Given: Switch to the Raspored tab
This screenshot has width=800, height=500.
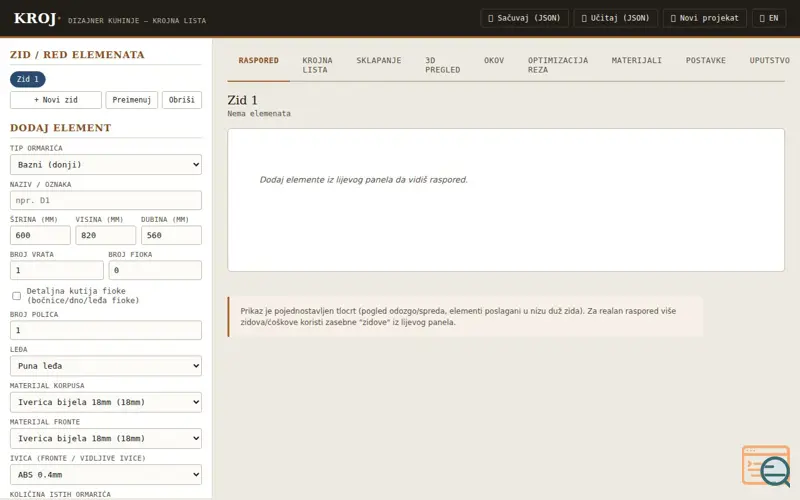Looking at the screenshot, I should [259, 60].
